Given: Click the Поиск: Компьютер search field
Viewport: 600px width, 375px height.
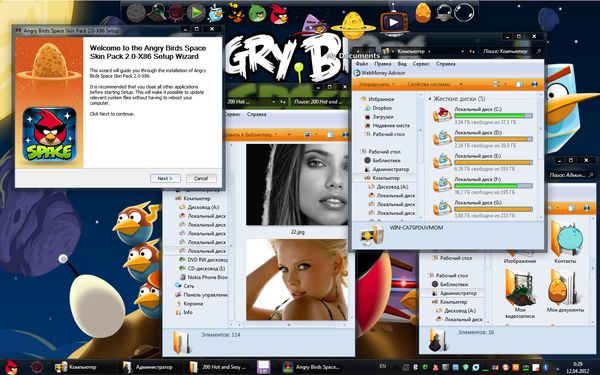Looking at the screenshot, I should pyautogui.click(x=512, y=51).
